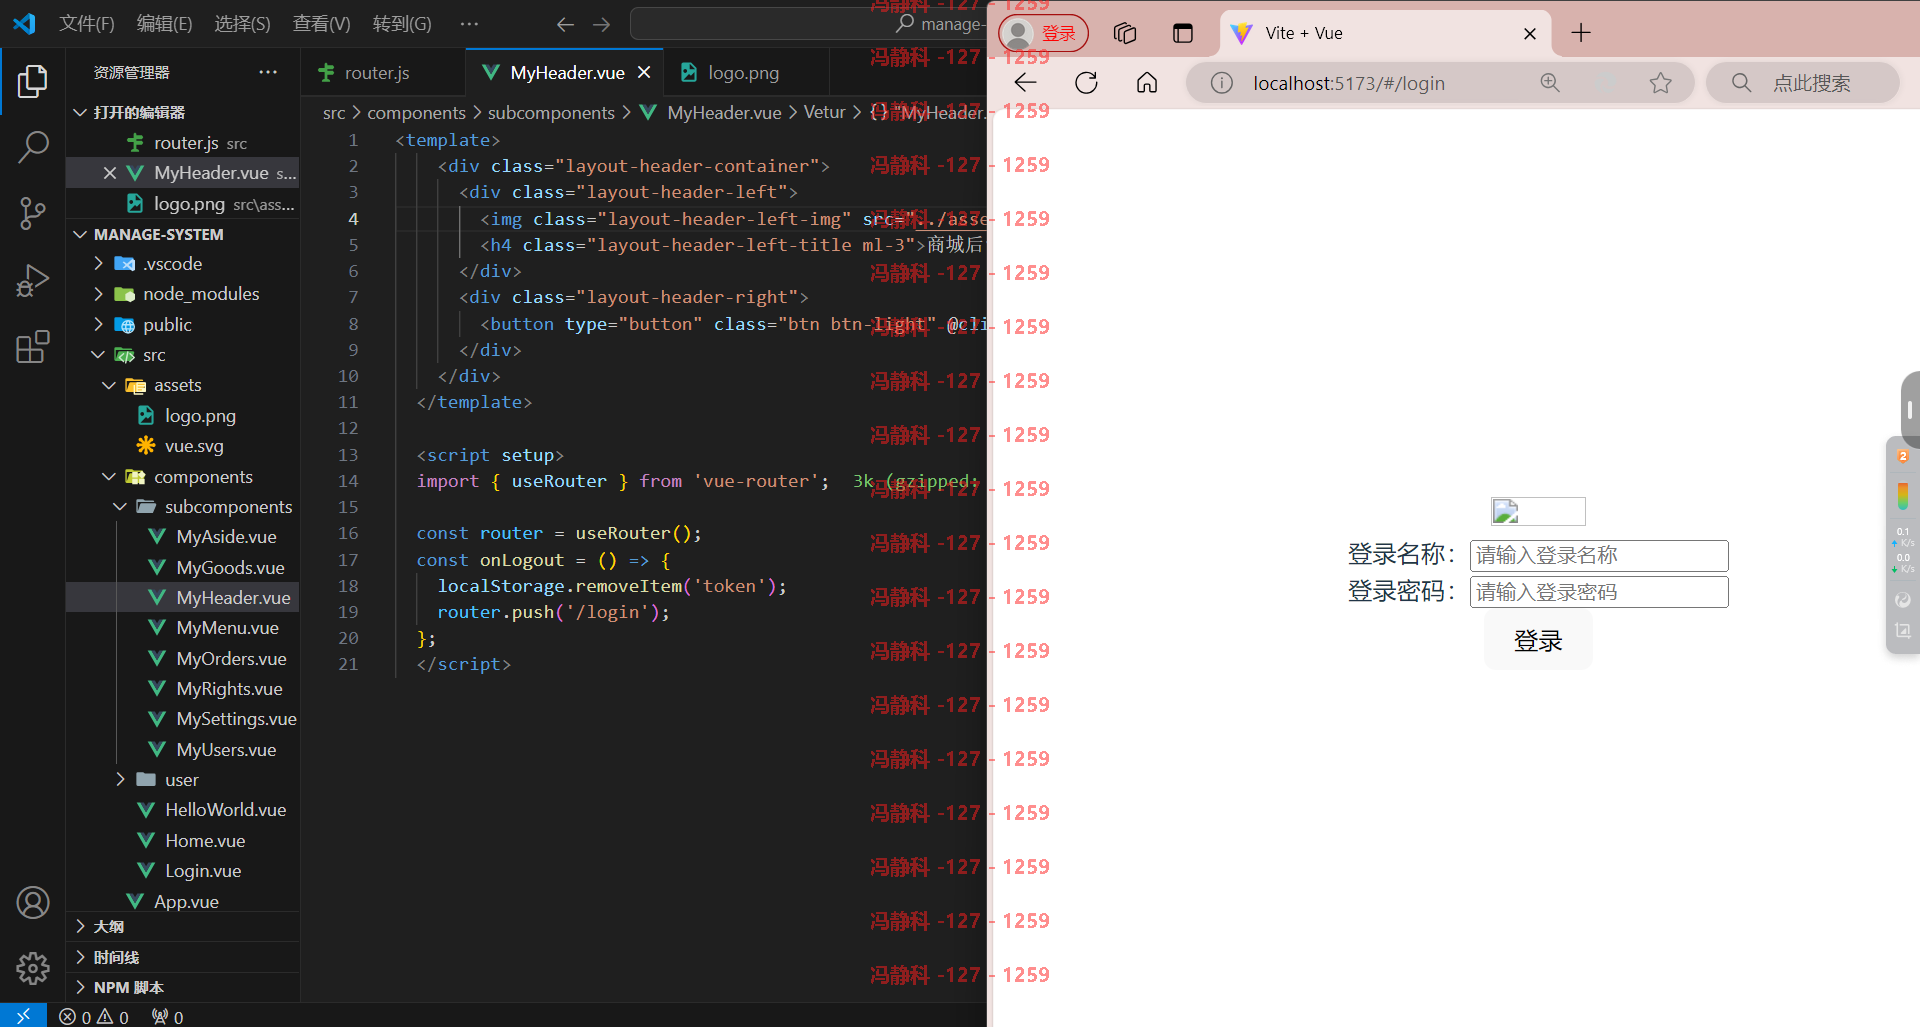Expand the public folder

98,325
